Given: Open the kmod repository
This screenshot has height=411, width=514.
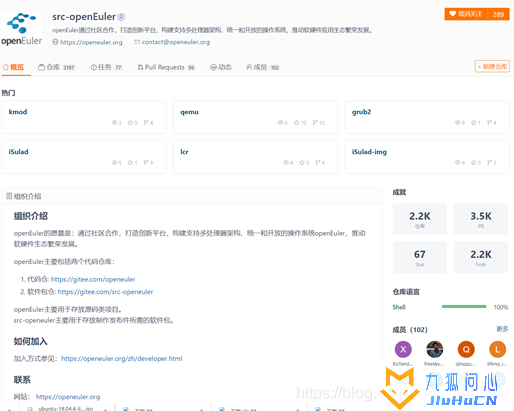Looking at the screenshot, I should pyautogui.click(x=18, y=112).
